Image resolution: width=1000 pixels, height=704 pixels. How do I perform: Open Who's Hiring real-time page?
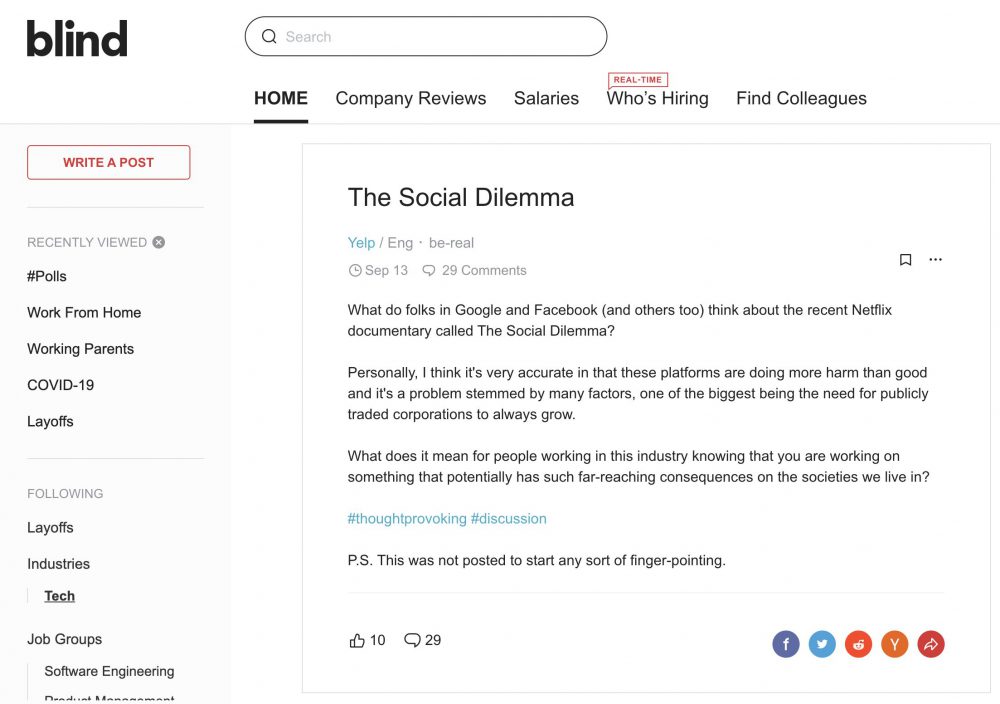pos(658,98)
